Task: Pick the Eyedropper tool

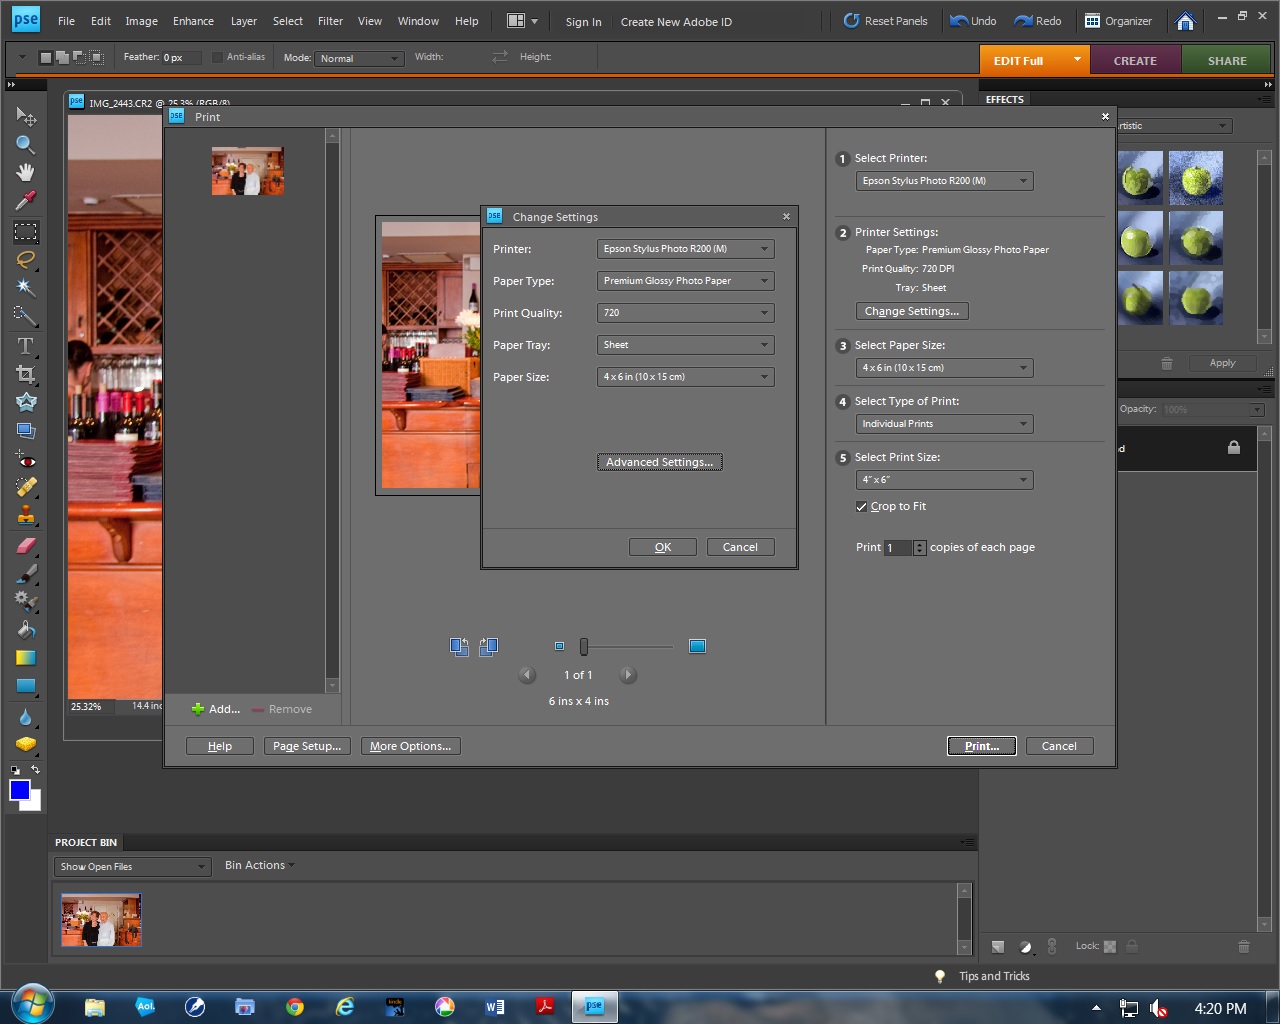Action: (25, 201)
